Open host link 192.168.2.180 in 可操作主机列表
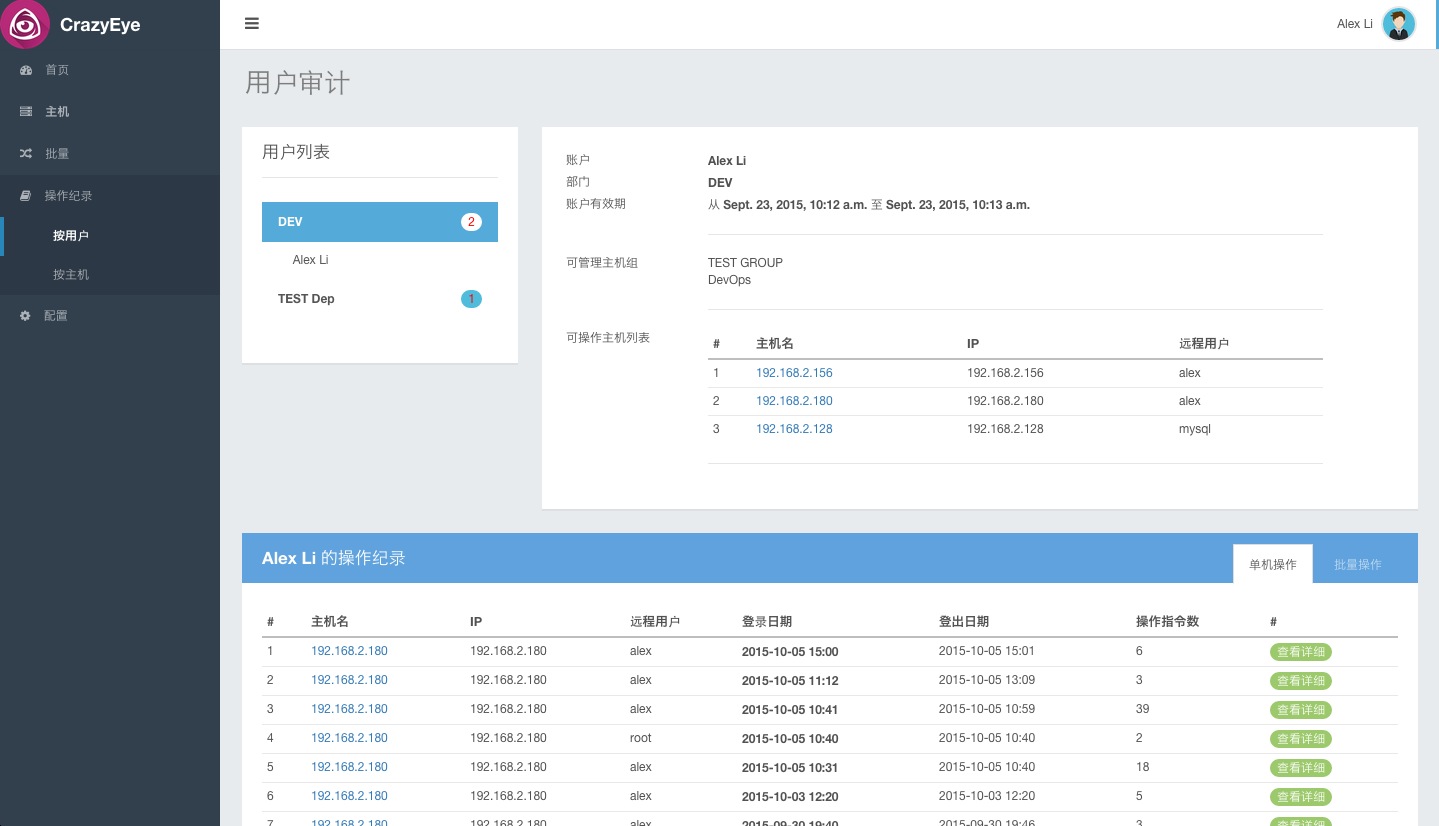 (794, 401)
